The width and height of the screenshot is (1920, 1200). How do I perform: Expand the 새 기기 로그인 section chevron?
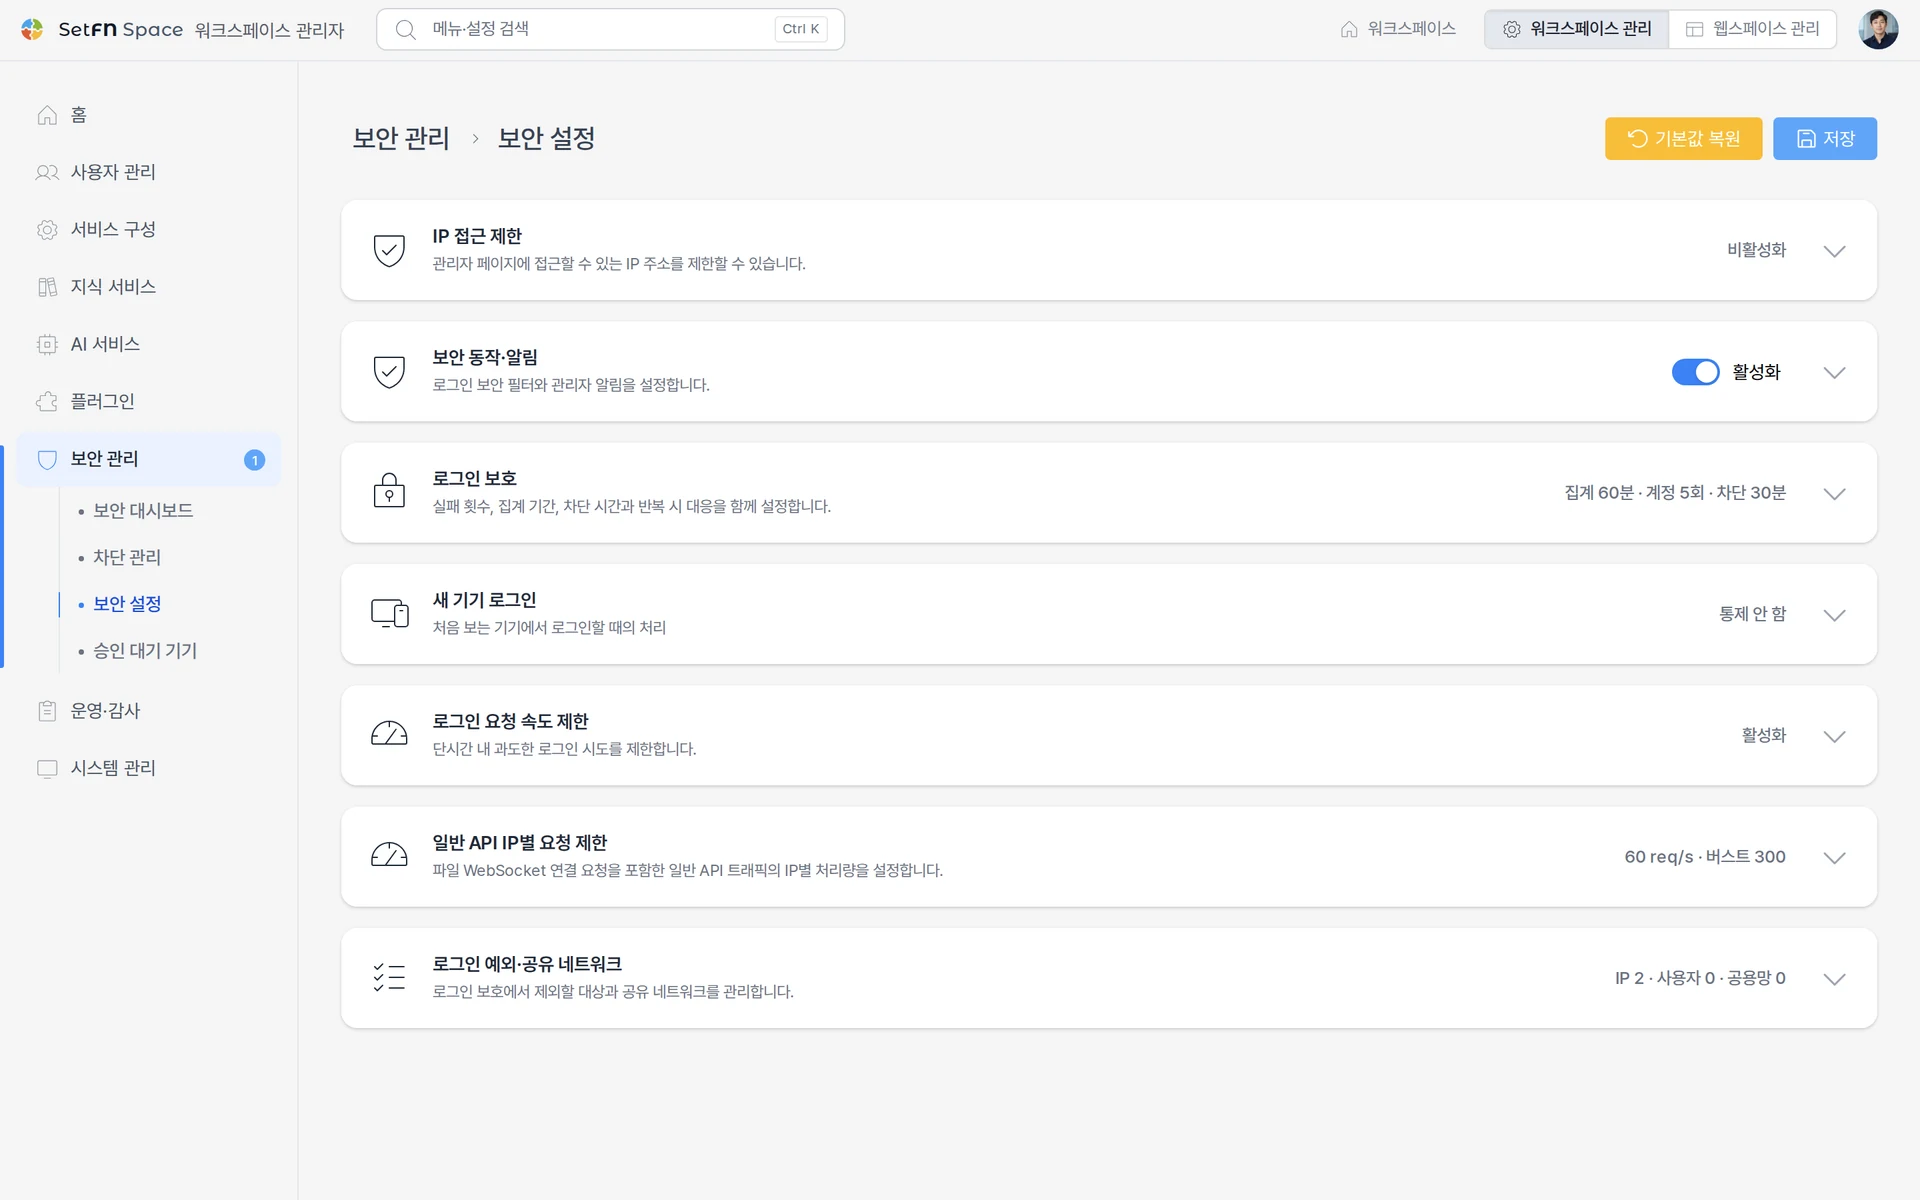[x=1834, y=615]
